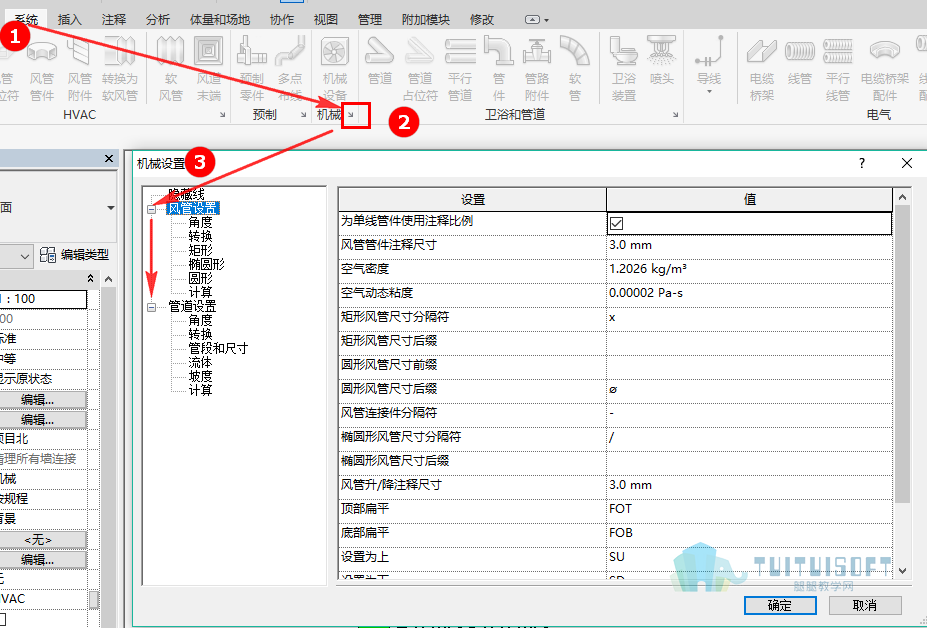Select 矩形 under 风管设置

pyautogui.click(x=200, y=250)
